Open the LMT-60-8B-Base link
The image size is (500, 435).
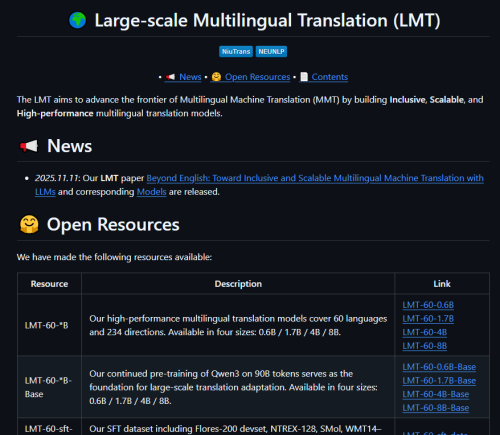coord(436,408)
